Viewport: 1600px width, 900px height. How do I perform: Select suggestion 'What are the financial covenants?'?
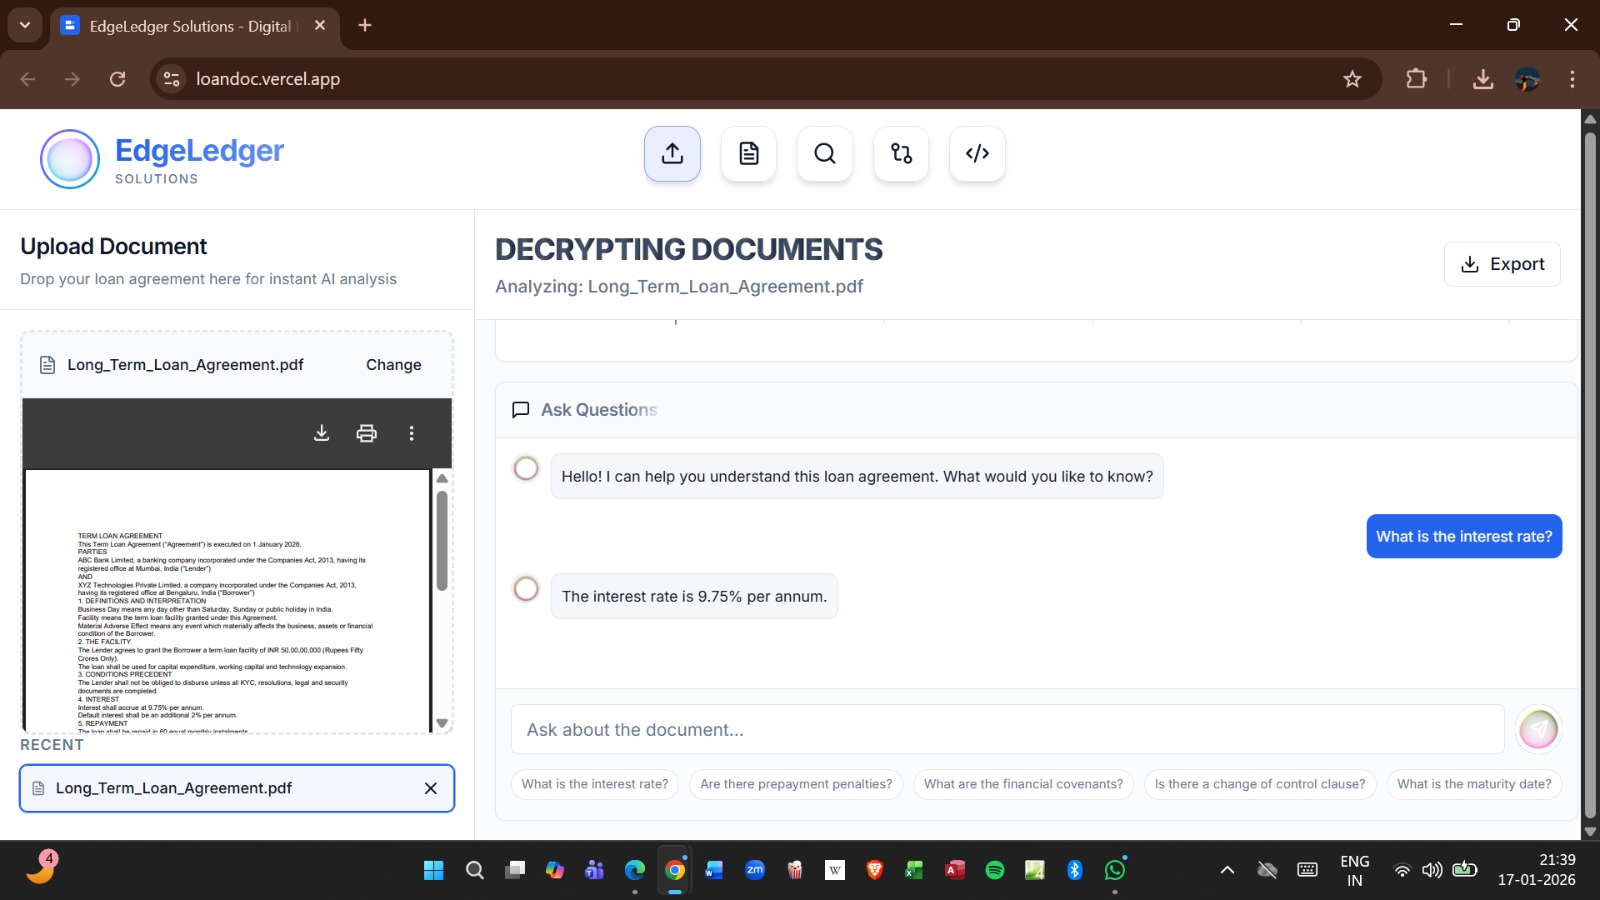click(x=1023, y=784)
